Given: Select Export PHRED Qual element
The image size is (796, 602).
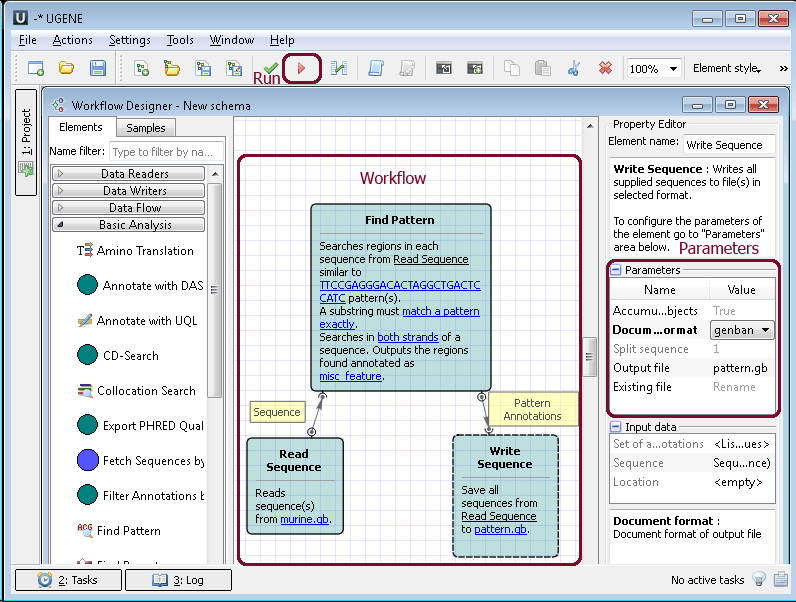Looking at the screenshot, I should (x=141, y=425).
